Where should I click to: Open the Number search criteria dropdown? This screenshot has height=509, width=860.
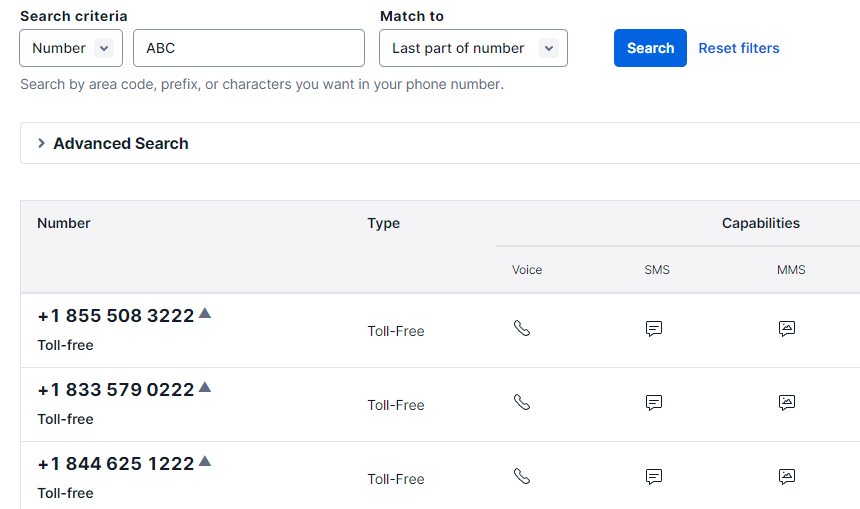pyautogui.click(x=71, y=48)
